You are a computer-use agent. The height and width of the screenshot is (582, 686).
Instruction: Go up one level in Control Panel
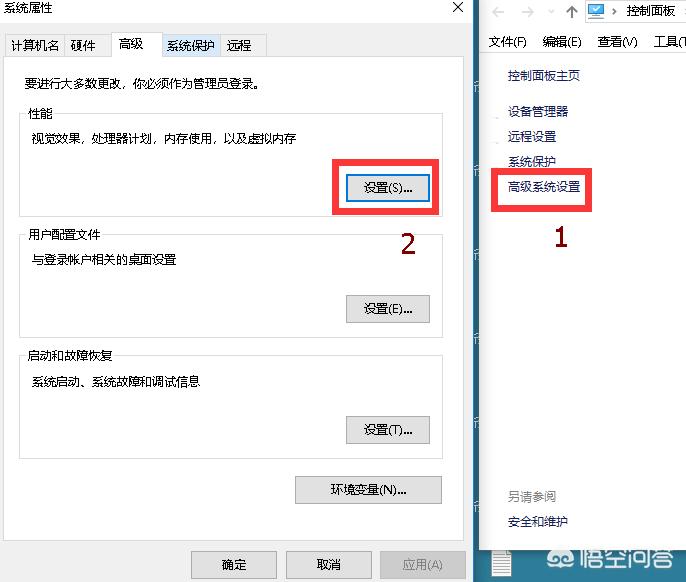click(x=571, y=12)
